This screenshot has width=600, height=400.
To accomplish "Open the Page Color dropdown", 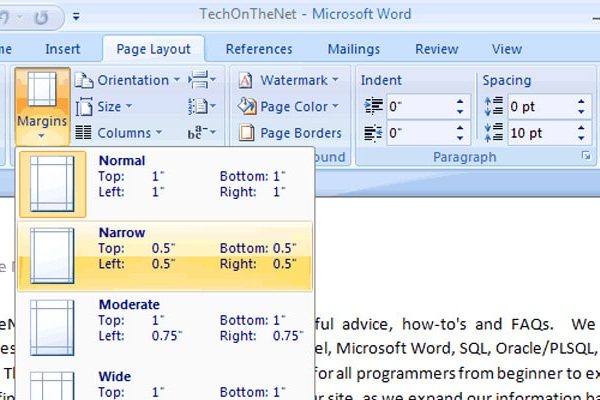I will (x=289, y=106).
